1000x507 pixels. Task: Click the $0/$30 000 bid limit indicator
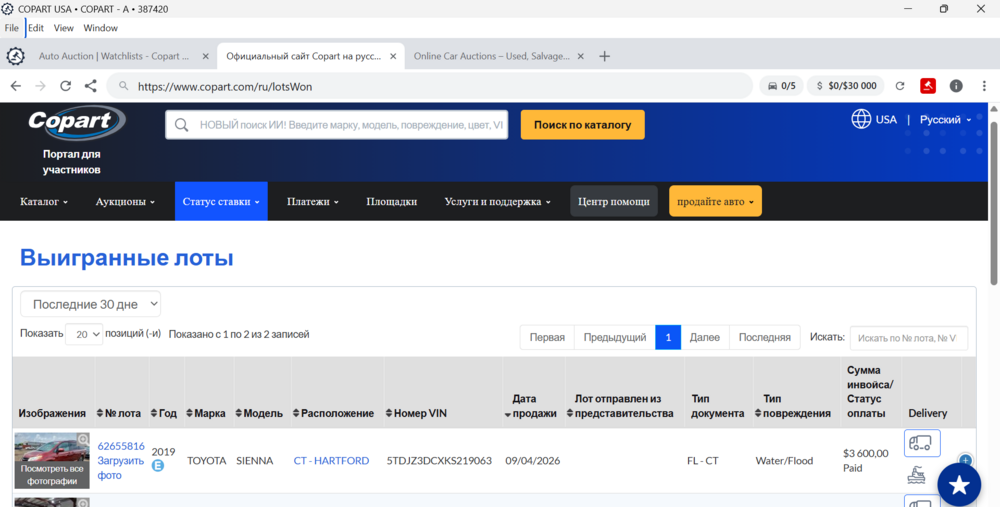[846, 86]
